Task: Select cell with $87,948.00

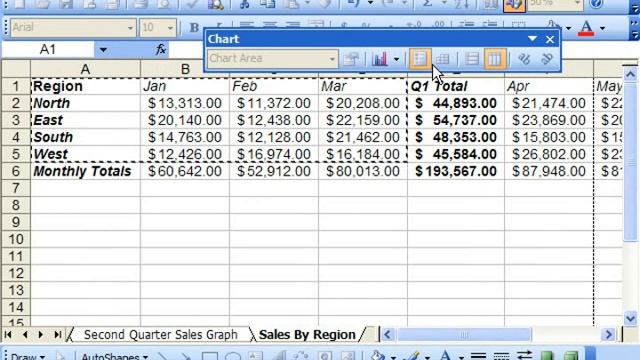Action: [x=549, y=171]
